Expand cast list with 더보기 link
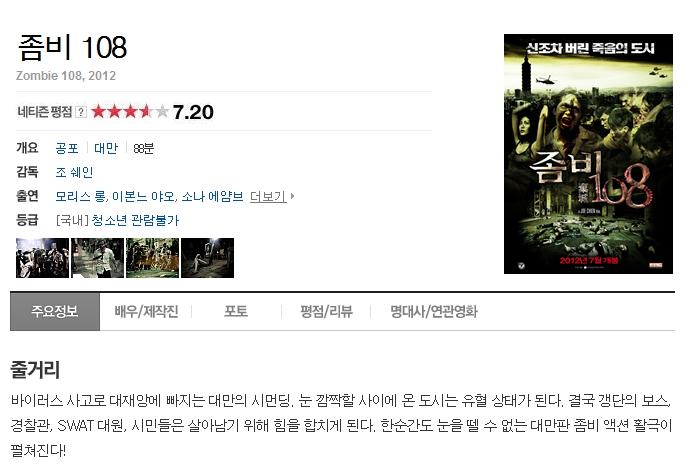The width and height of the screenshot is (692, 471). pos(268,196)
